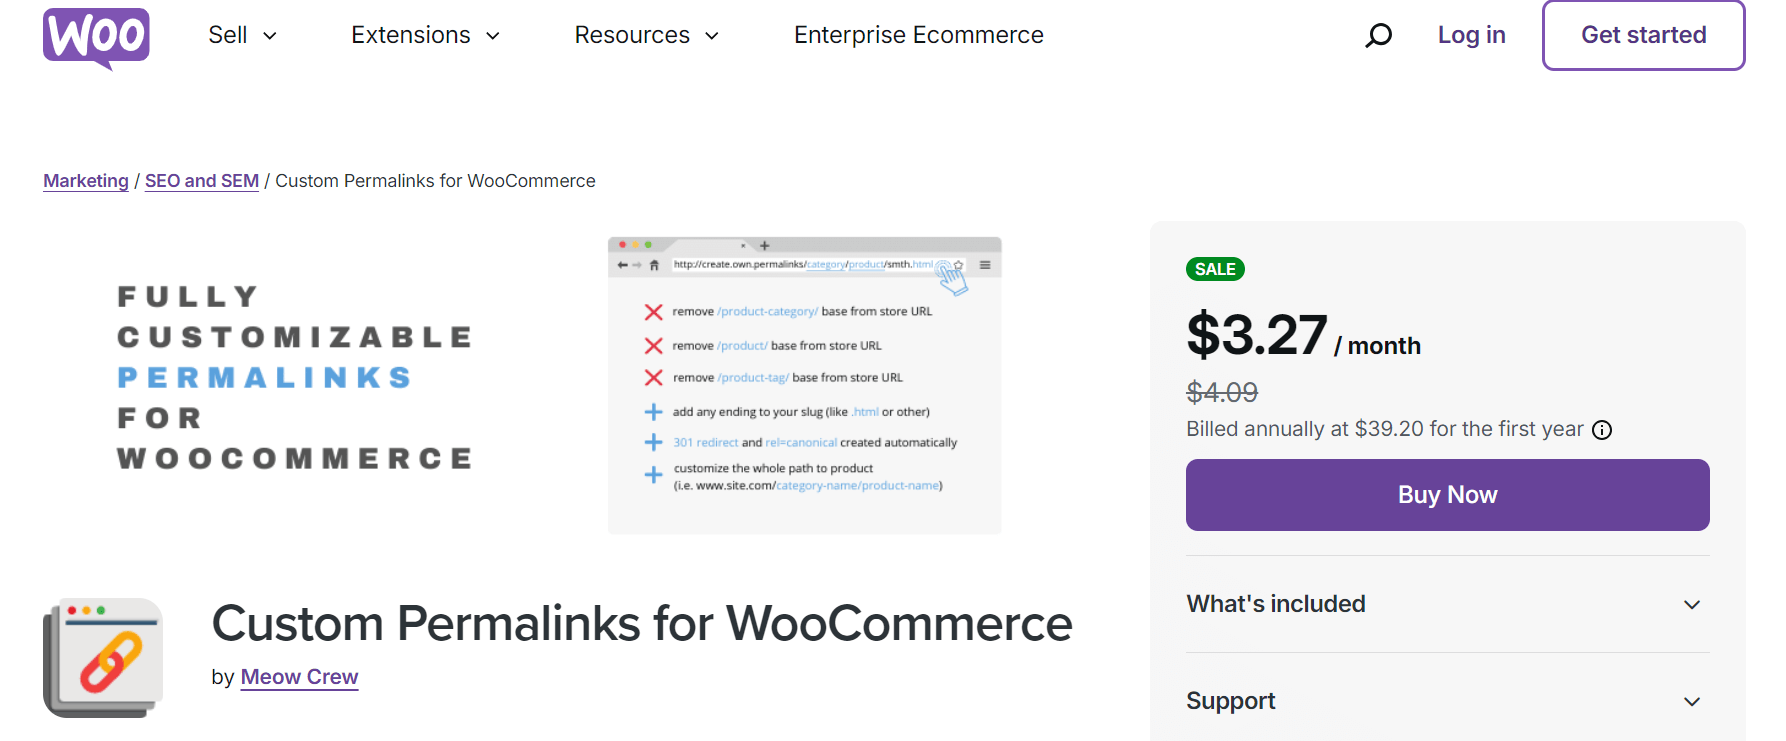The height and width of the screenshot is (741, 1786).
Task: Click the home icon in banner browser
Action: coord(654,265)
